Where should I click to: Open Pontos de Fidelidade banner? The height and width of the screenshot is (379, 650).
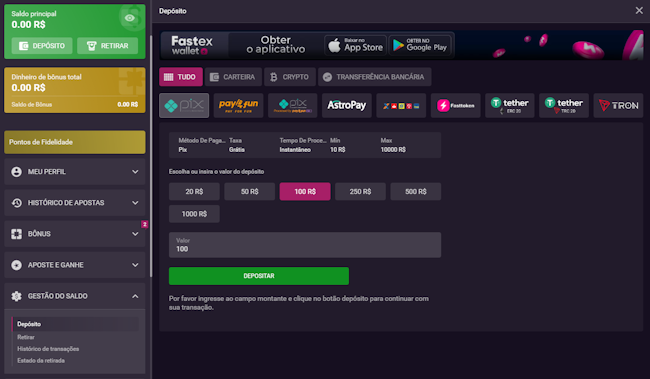pyautogui.click(x=75, y=142)
